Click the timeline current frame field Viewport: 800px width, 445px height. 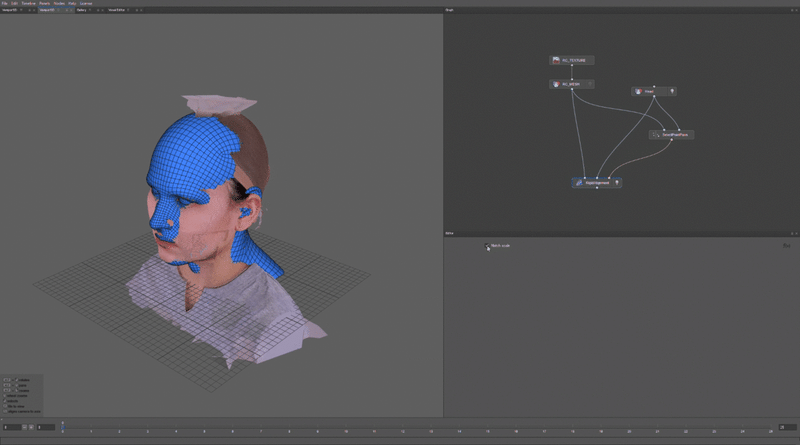tap(46, 427)
